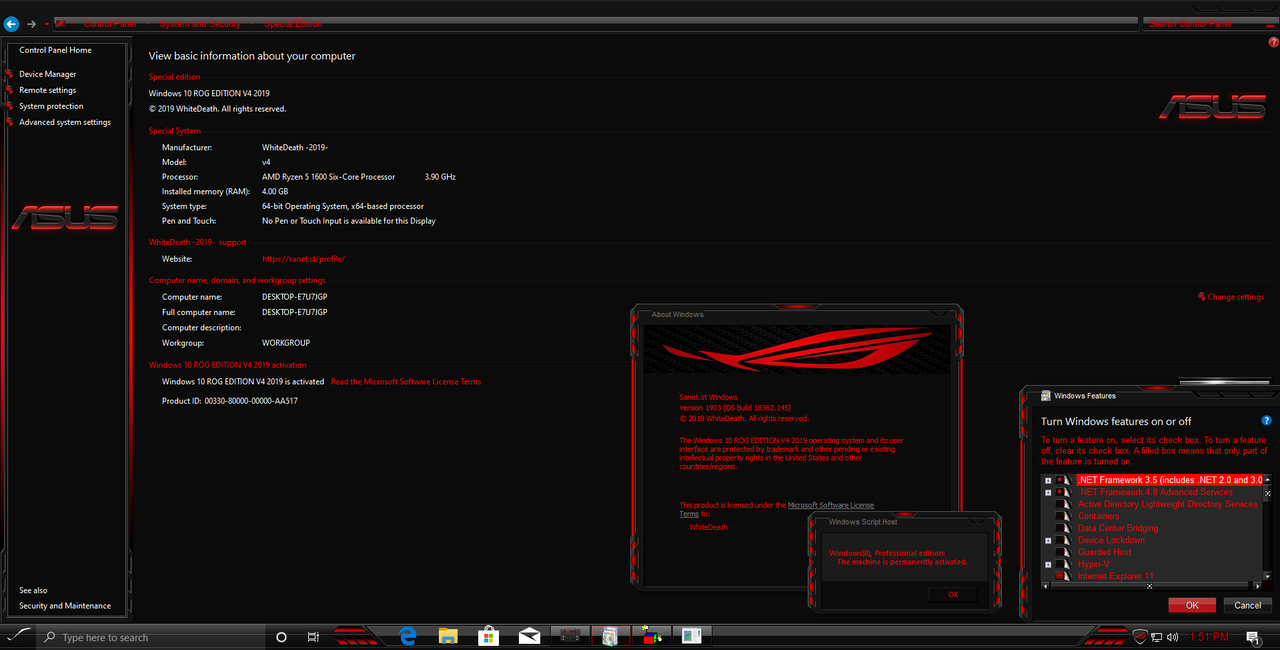The height and width of the screenshot is (650, 1280).
Task: Open Microsoft Store from taskbar
Action: coord(488,636)
